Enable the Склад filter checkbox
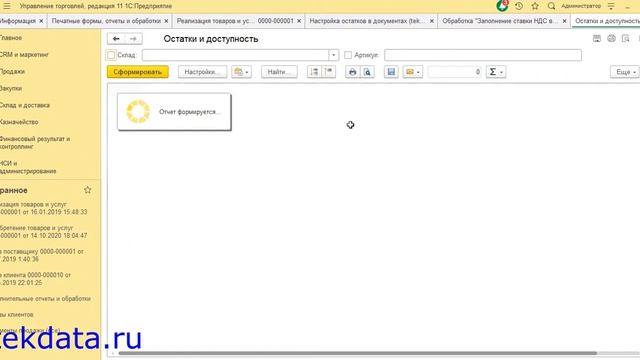 [111, 55]
